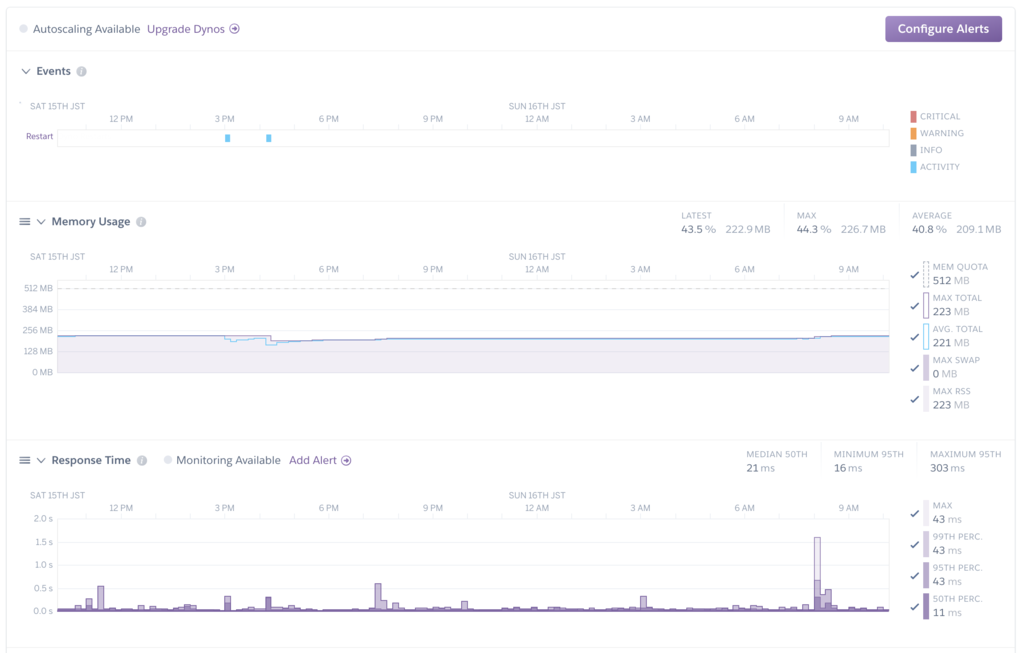The height and width of the screenshot is (653, 1024).
Task: Click the Configure Alerts button
Action: click(x=943, y=29)
